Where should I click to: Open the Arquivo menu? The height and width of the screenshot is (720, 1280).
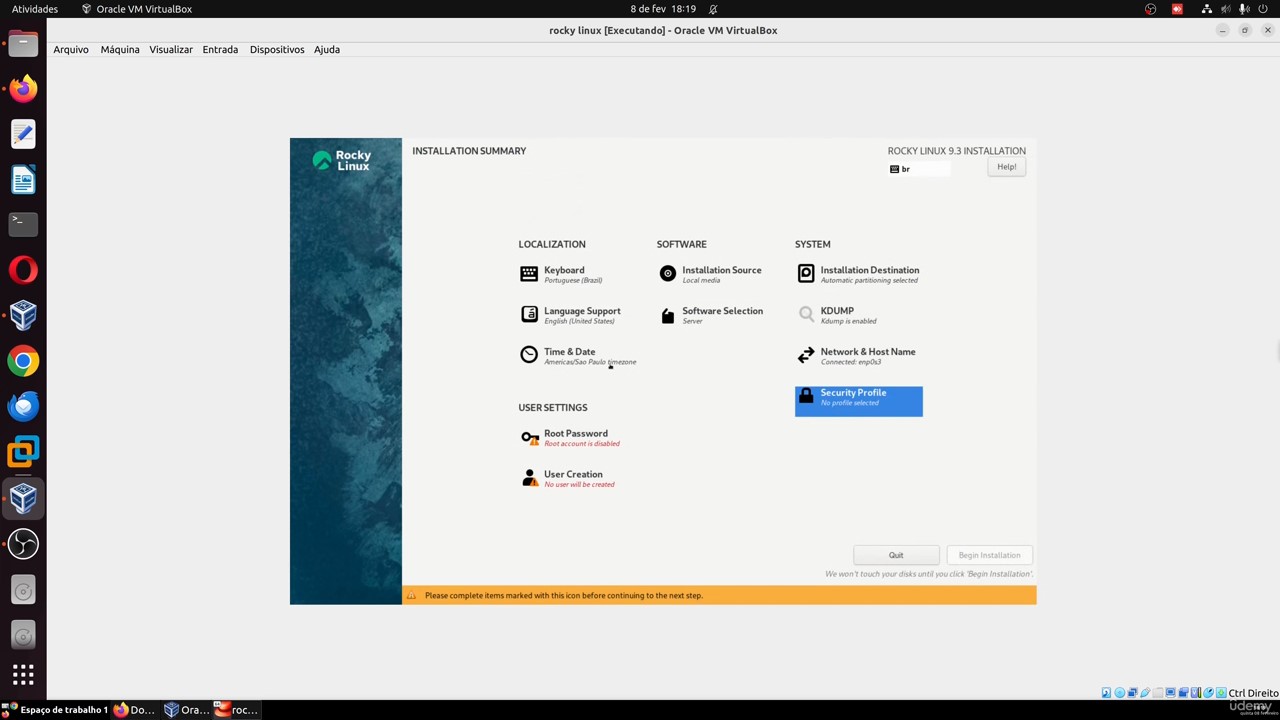pos(71,49)
